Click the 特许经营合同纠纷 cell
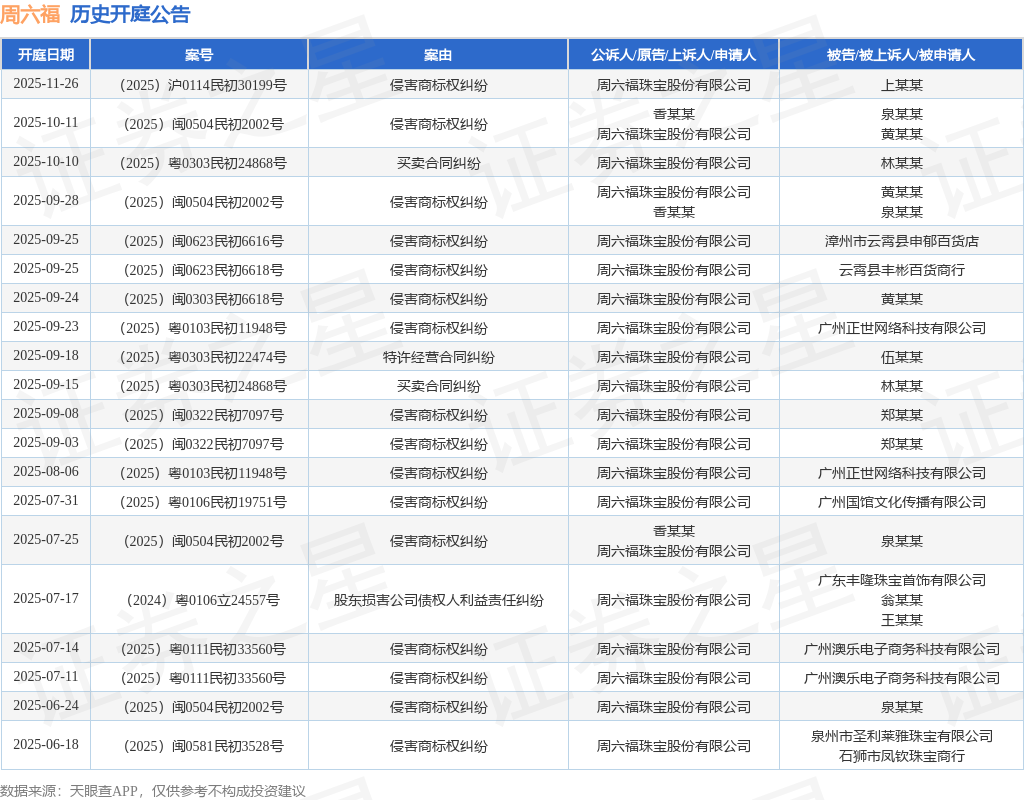The width and height of the screenshot is (1024, 800). [438, 357]
